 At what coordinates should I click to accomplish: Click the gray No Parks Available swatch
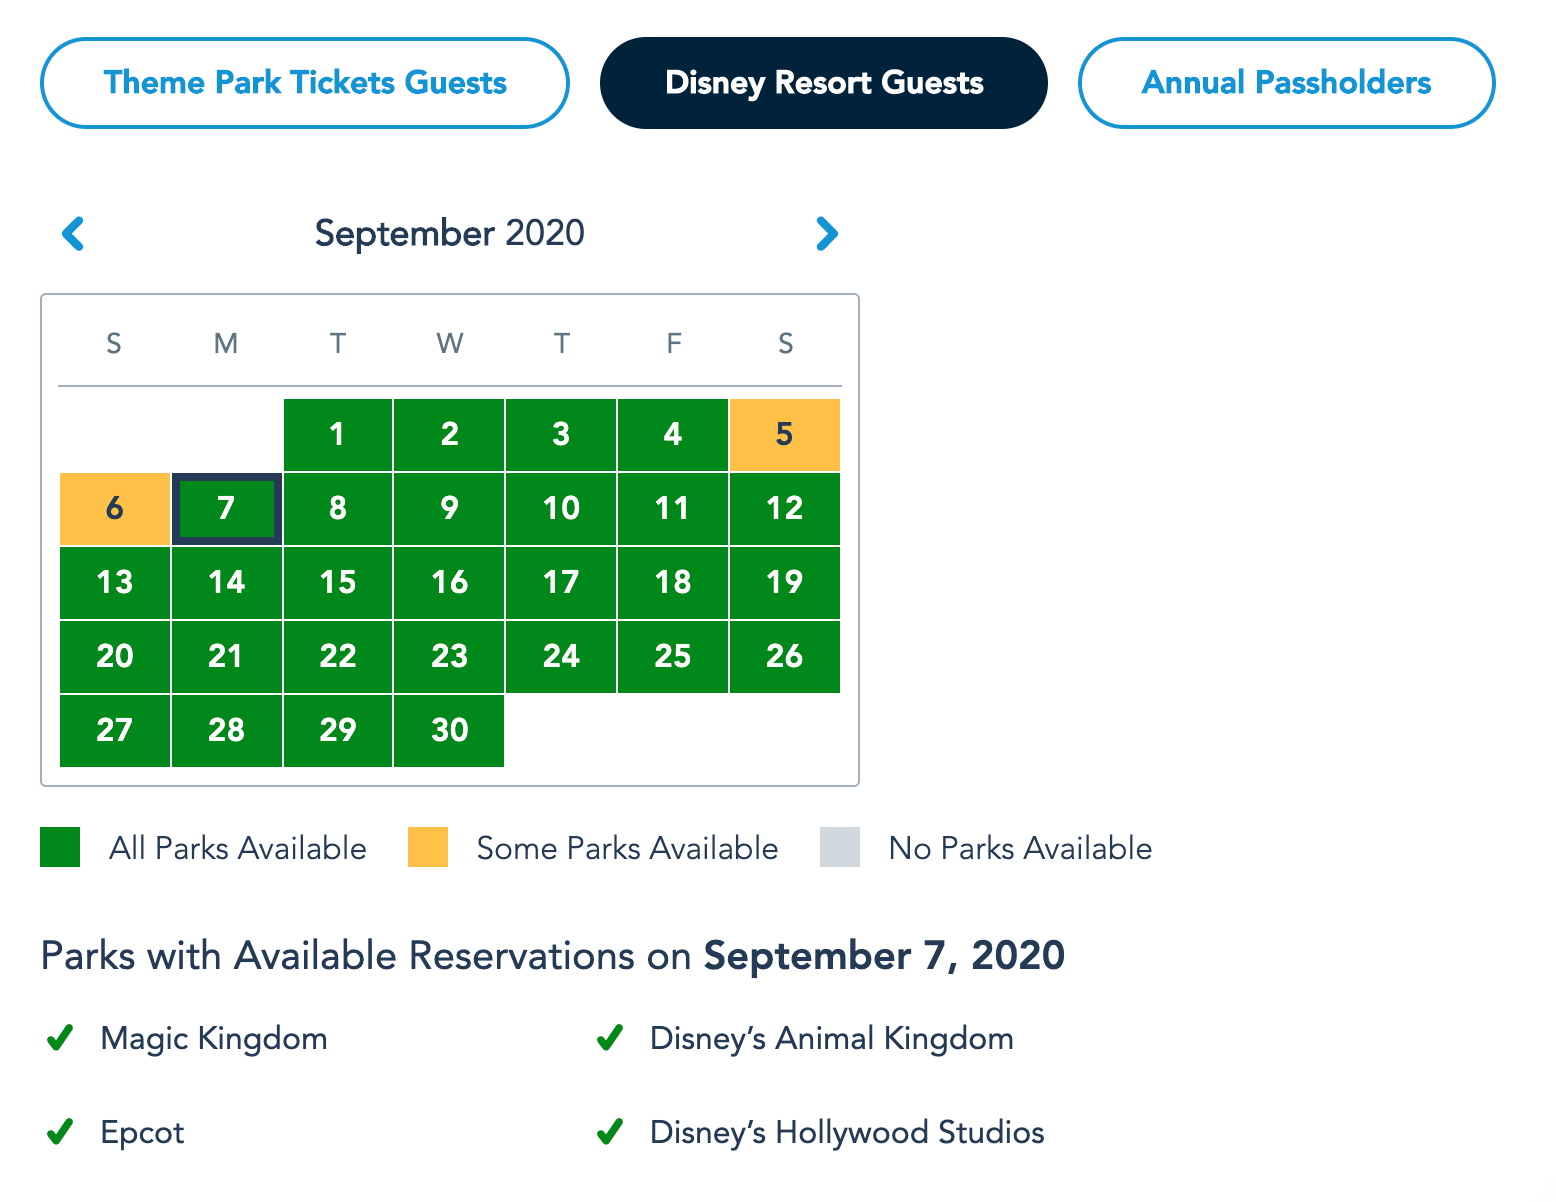click(x=840, y=847)
